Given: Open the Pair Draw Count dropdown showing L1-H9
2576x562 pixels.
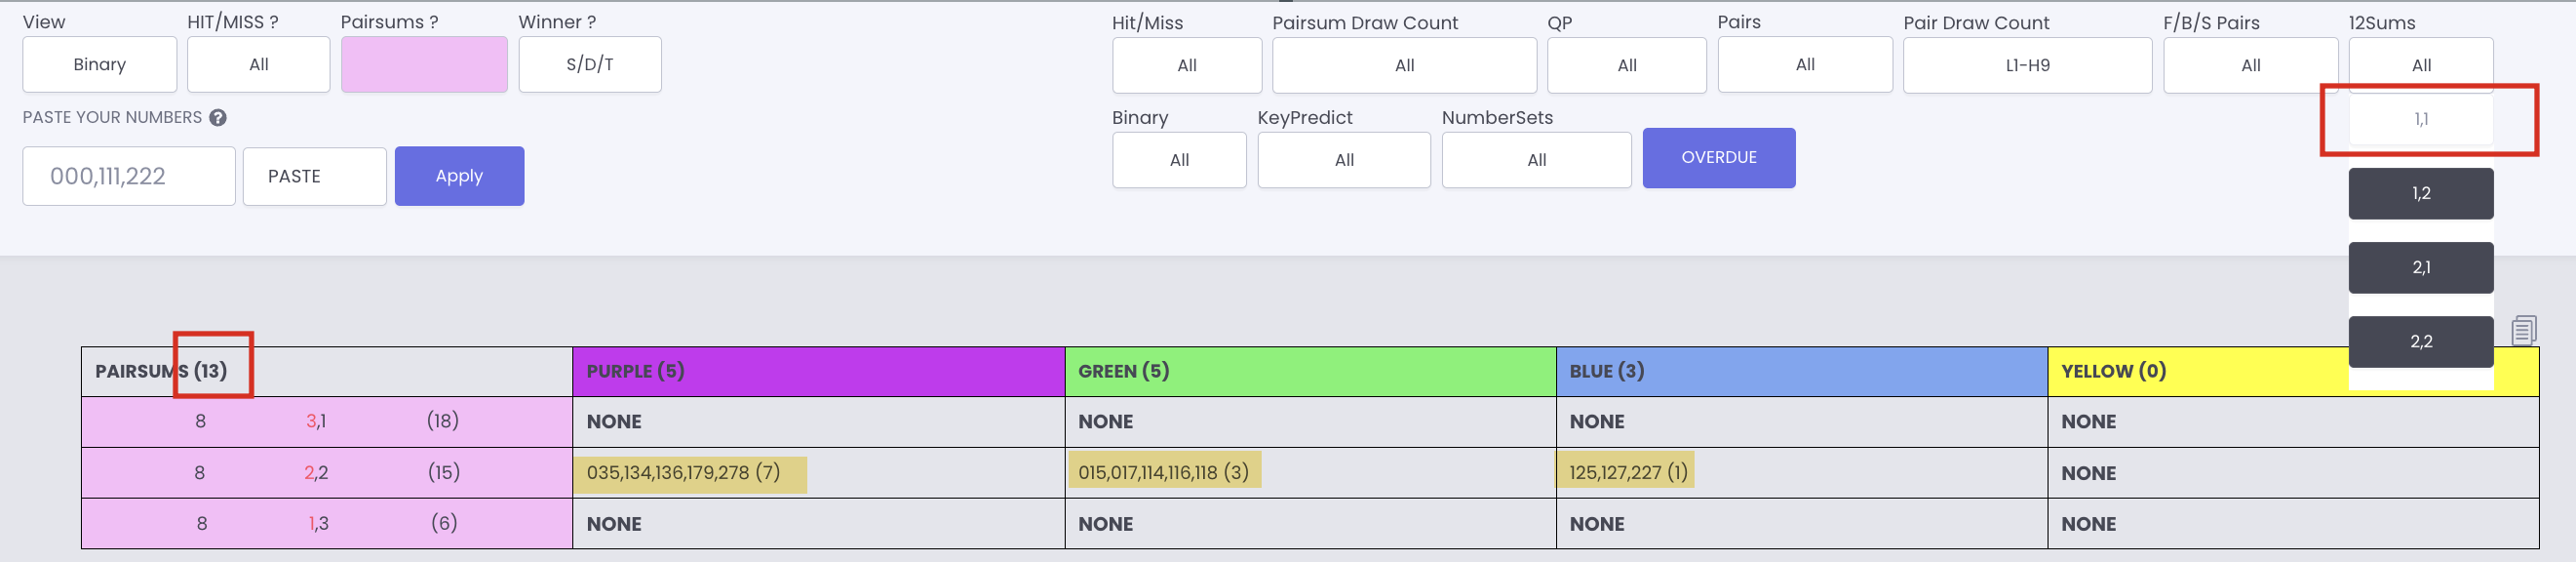Looking at the screenshot, I should pyautogui.click(x=2027, y=66).
